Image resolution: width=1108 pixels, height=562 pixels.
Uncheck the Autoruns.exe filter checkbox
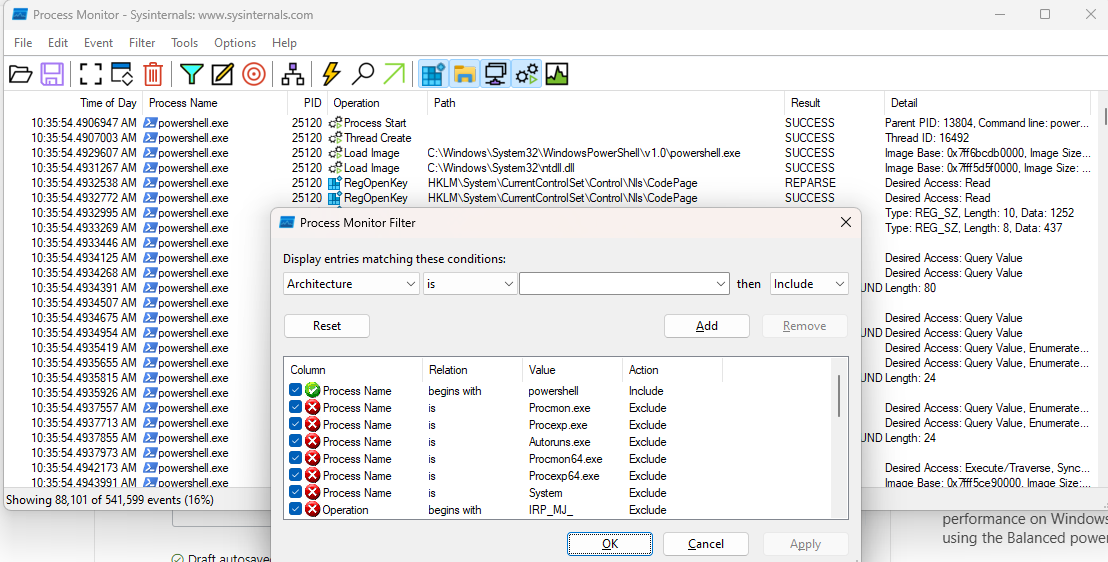(x=295, y=441)
